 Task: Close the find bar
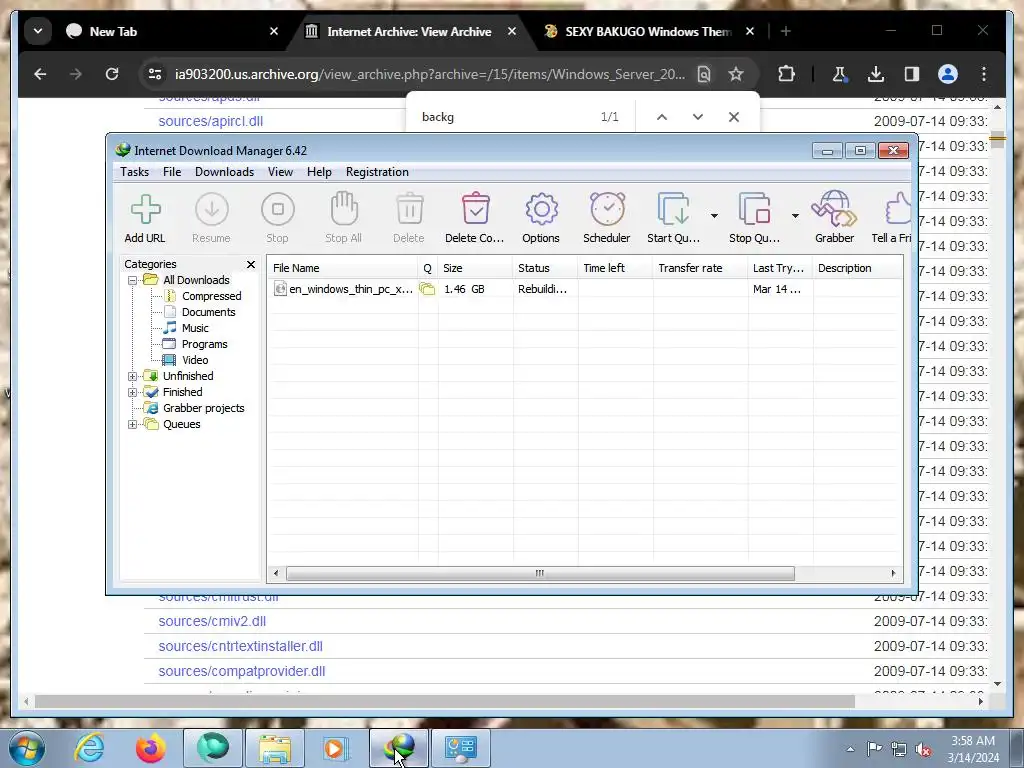tap(733, 117)
